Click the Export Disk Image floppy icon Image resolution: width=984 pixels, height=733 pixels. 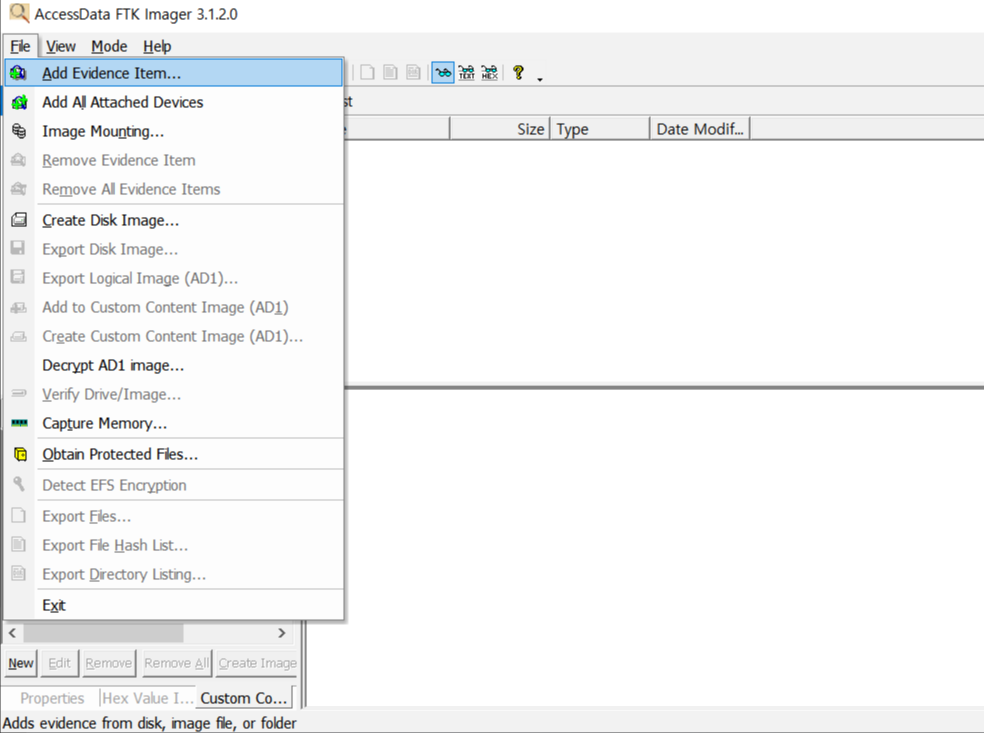click(x=18, y=248)
